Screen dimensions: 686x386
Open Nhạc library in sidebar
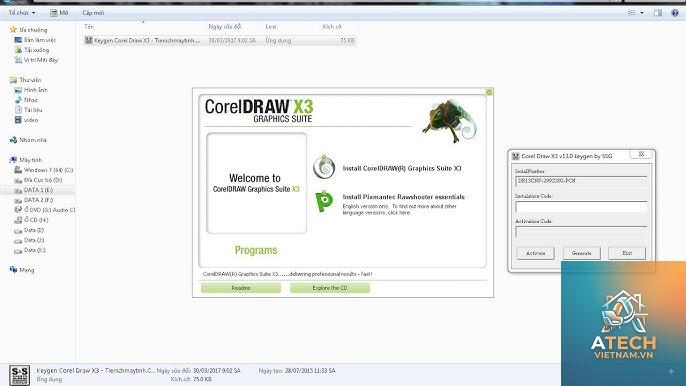(x=26, y=100)
